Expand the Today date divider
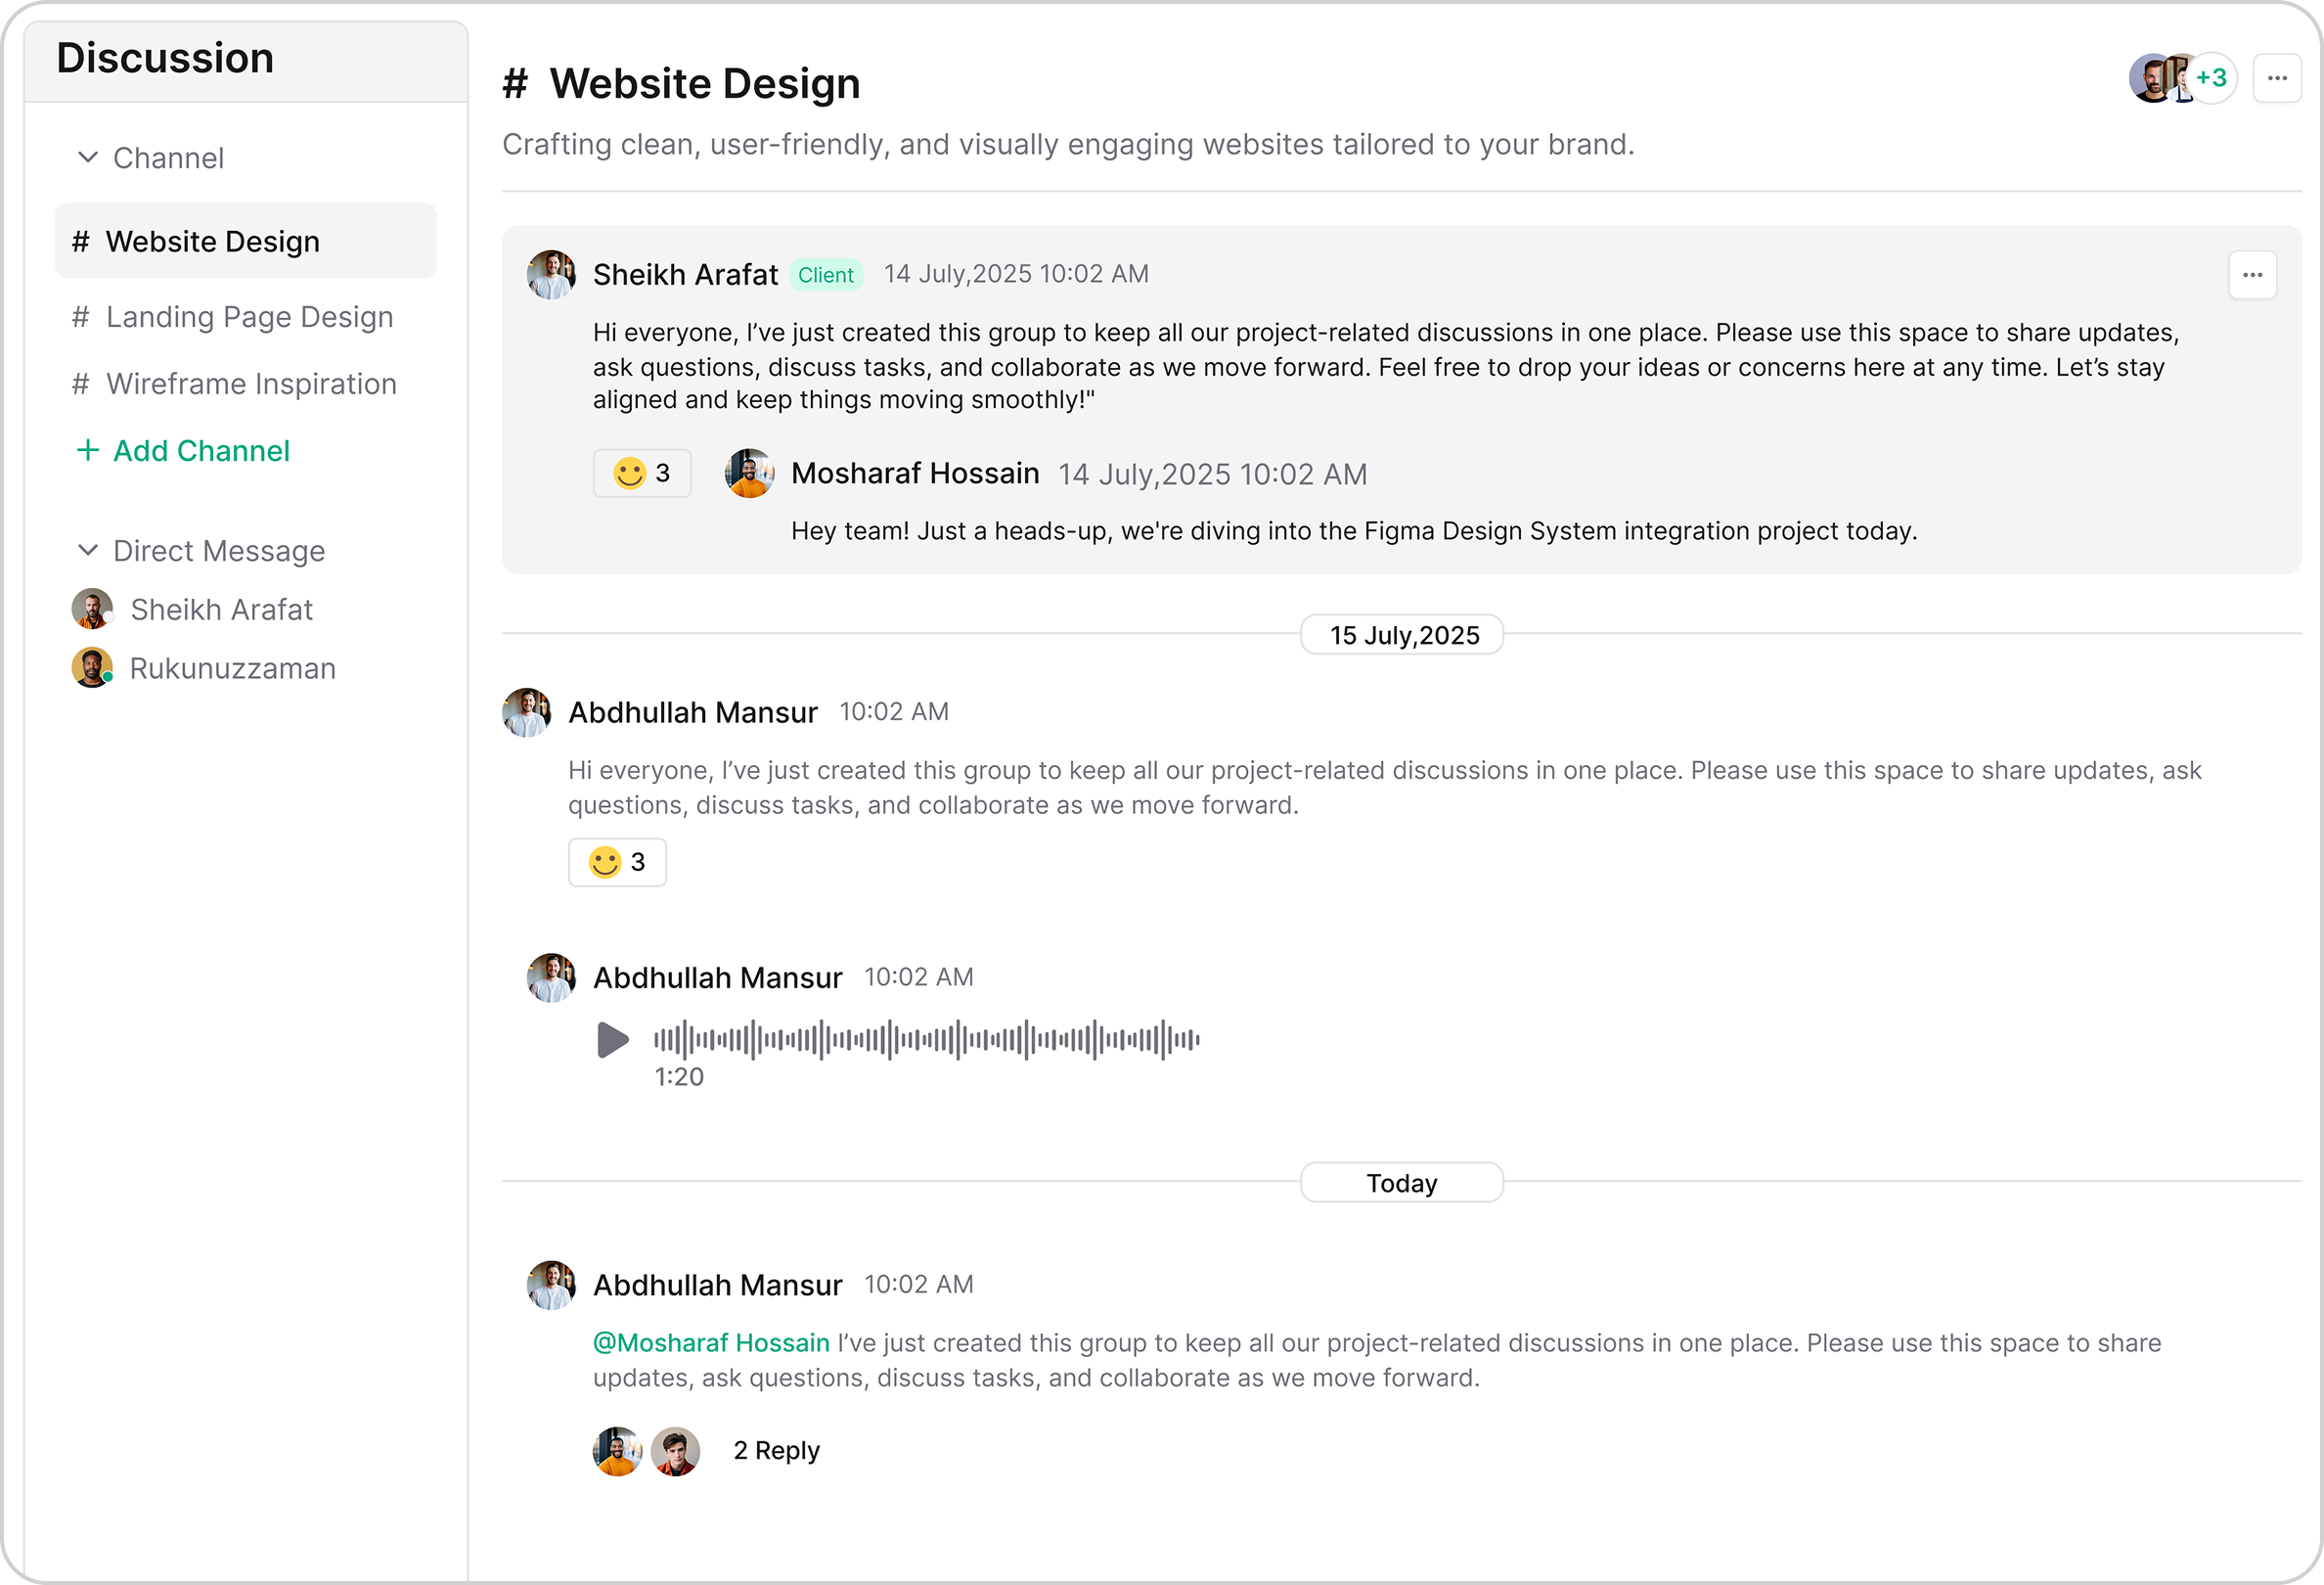Viewport: 2324px width, 1585px height. 1401,1182
